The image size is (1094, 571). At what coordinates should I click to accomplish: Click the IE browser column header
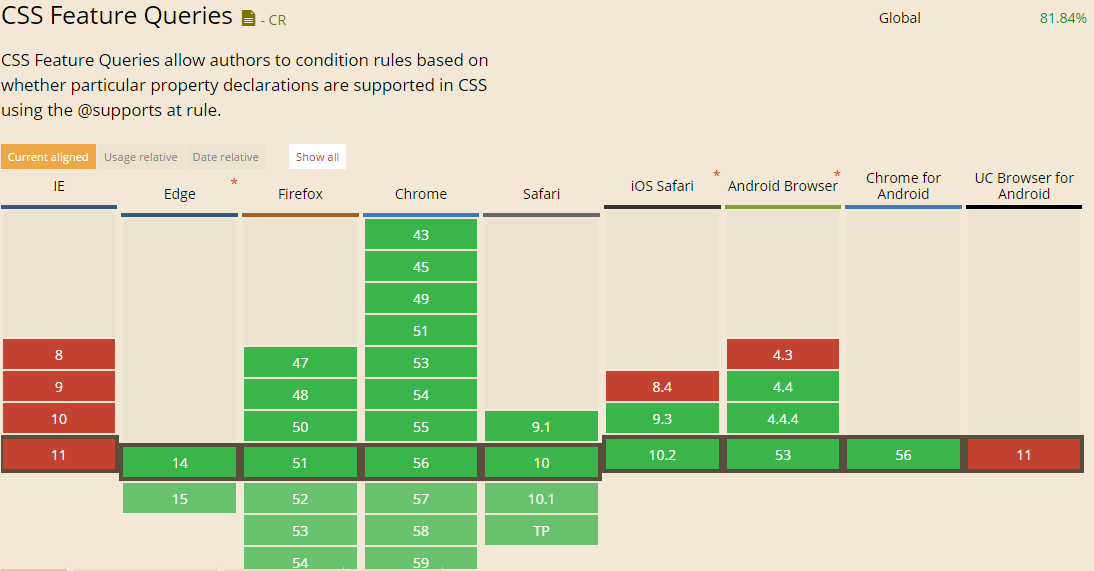59,186
